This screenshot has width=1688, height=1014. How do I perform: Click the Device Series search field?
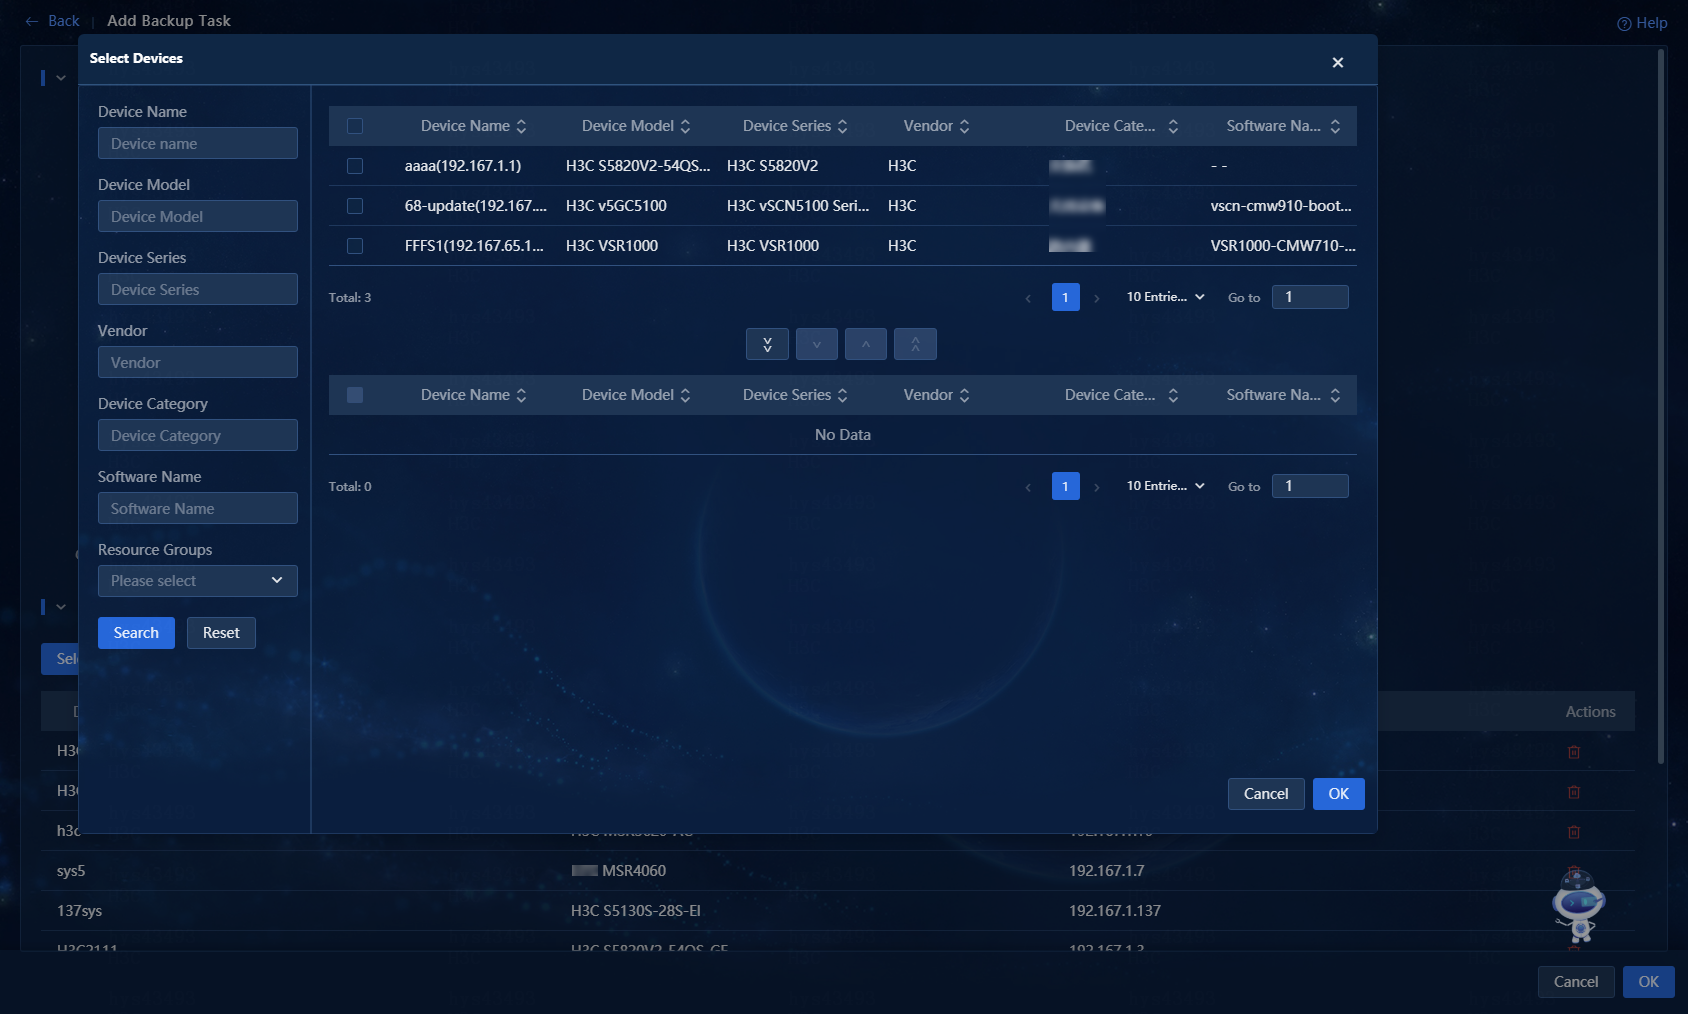(198, 289)
